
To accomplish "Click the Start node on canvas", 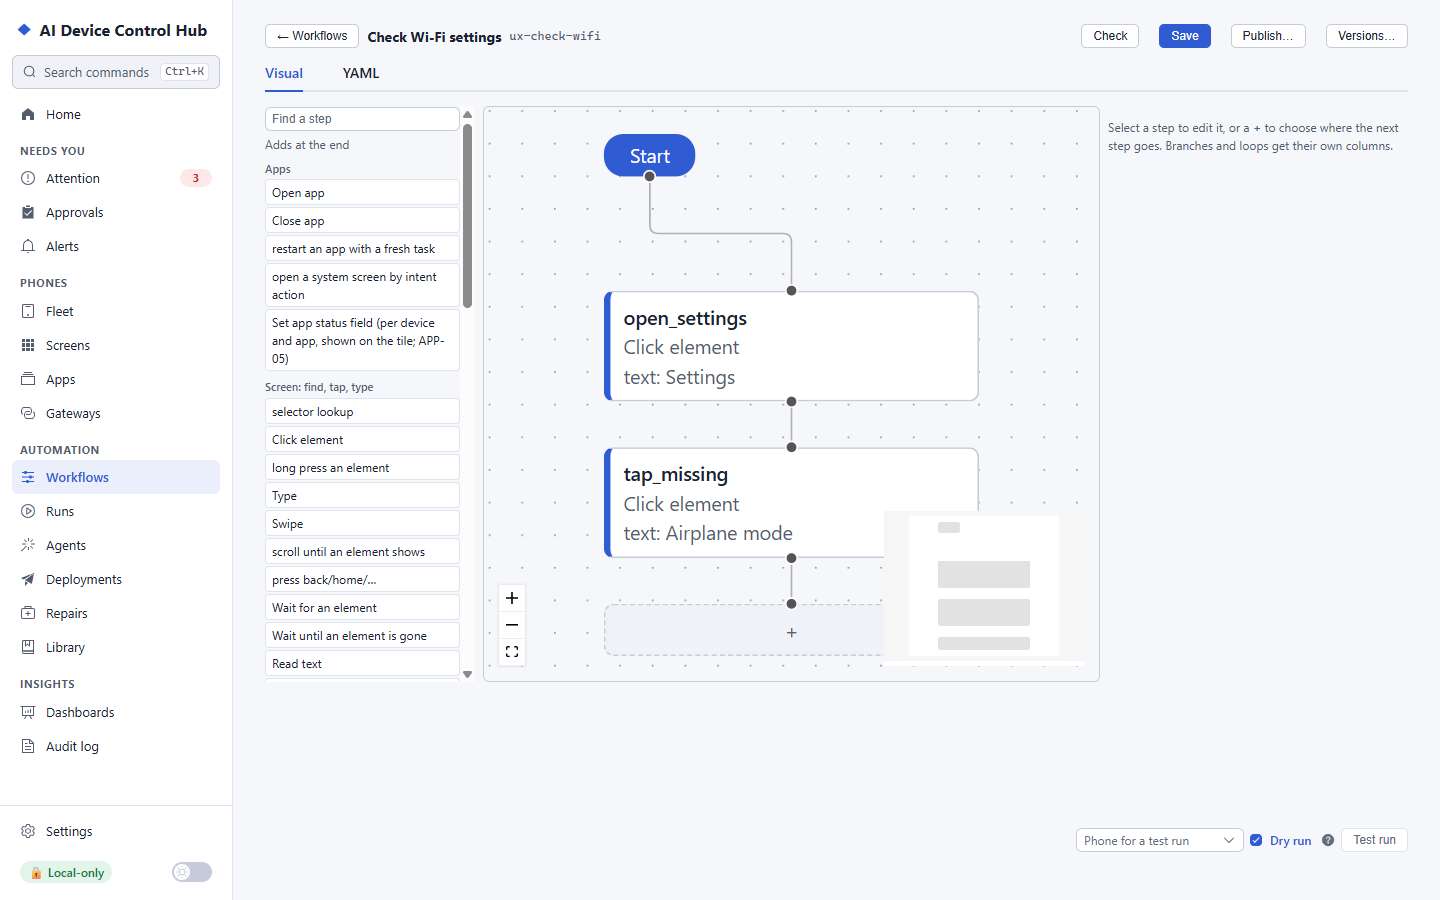I will [x=650, y=156].
